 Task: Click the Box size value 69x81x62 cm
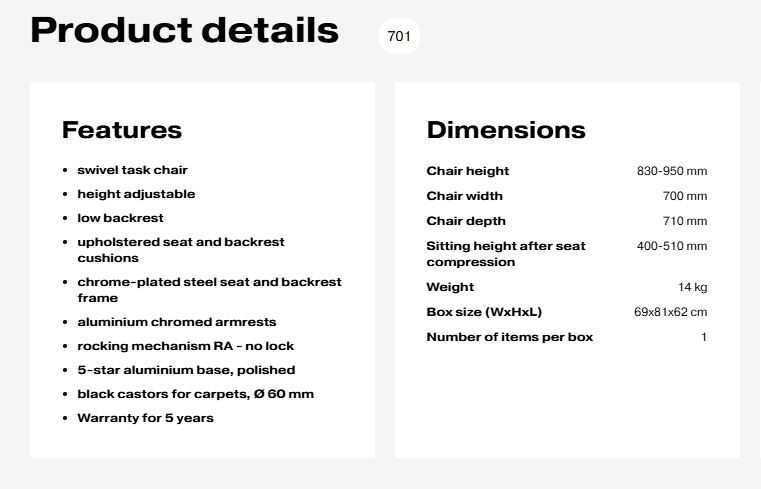[670, 312]
